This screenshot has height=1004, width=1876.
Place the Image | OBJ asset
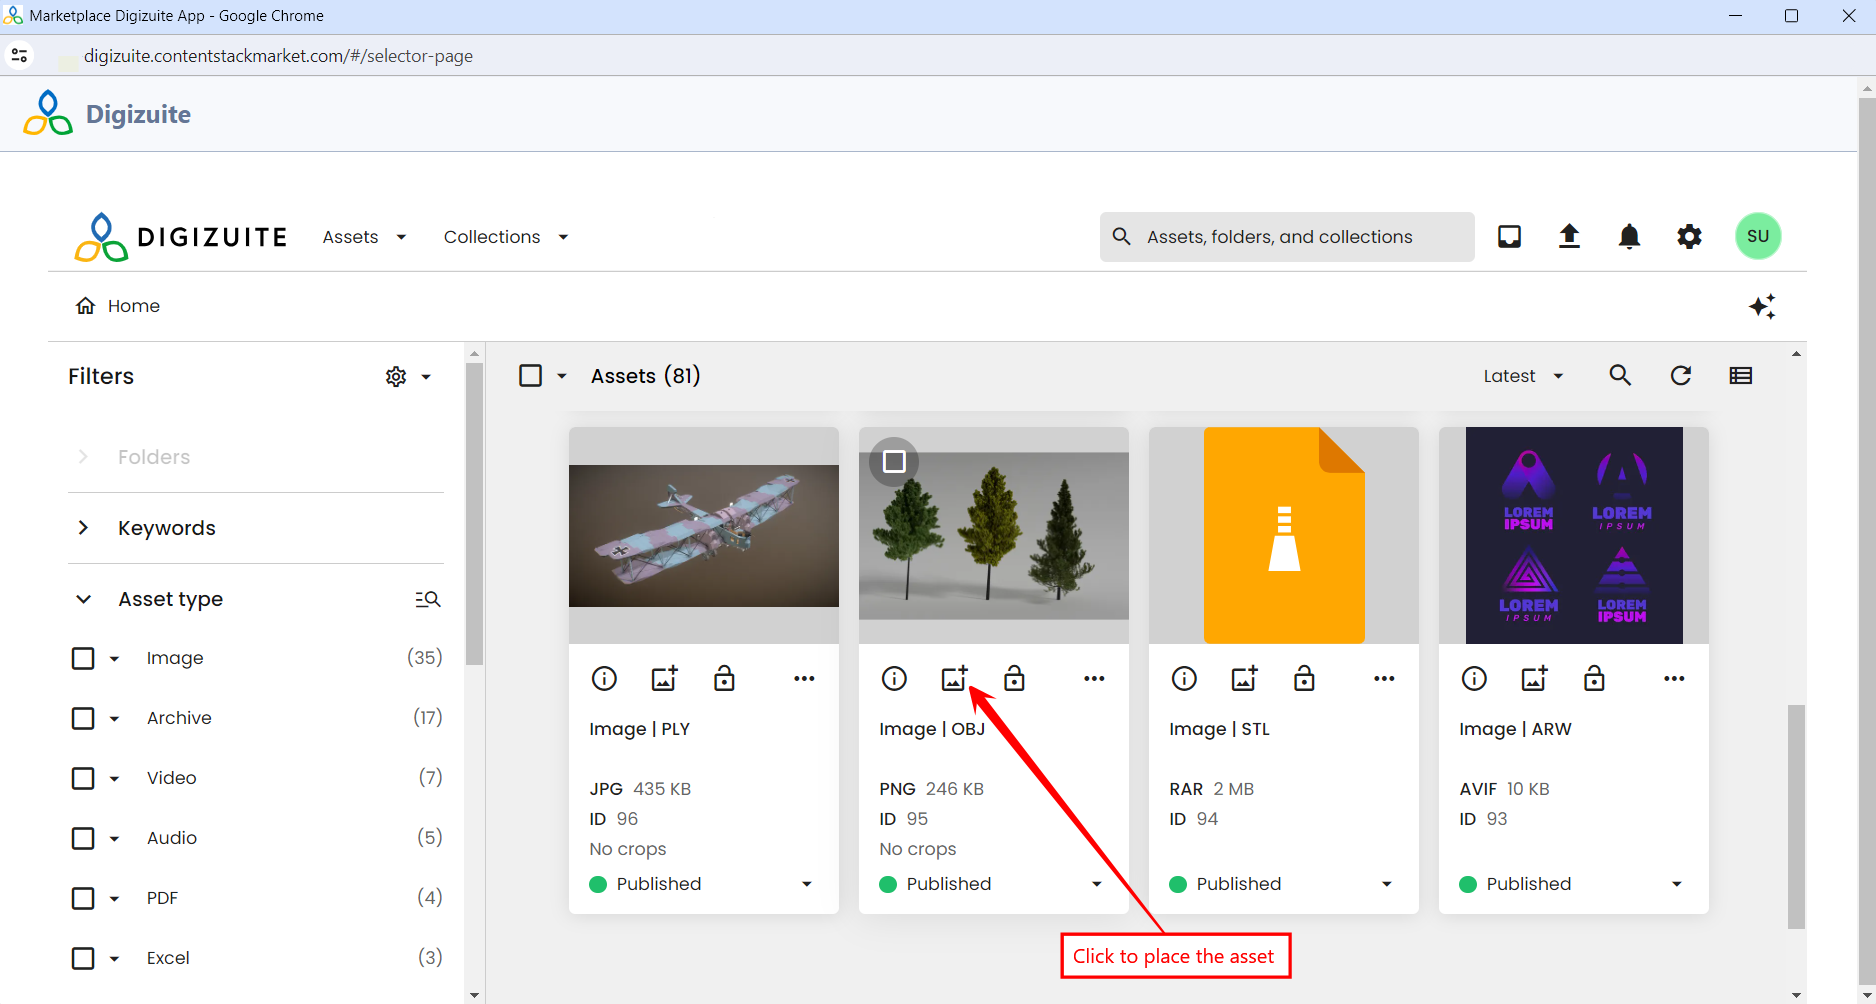tap(954, 679)
